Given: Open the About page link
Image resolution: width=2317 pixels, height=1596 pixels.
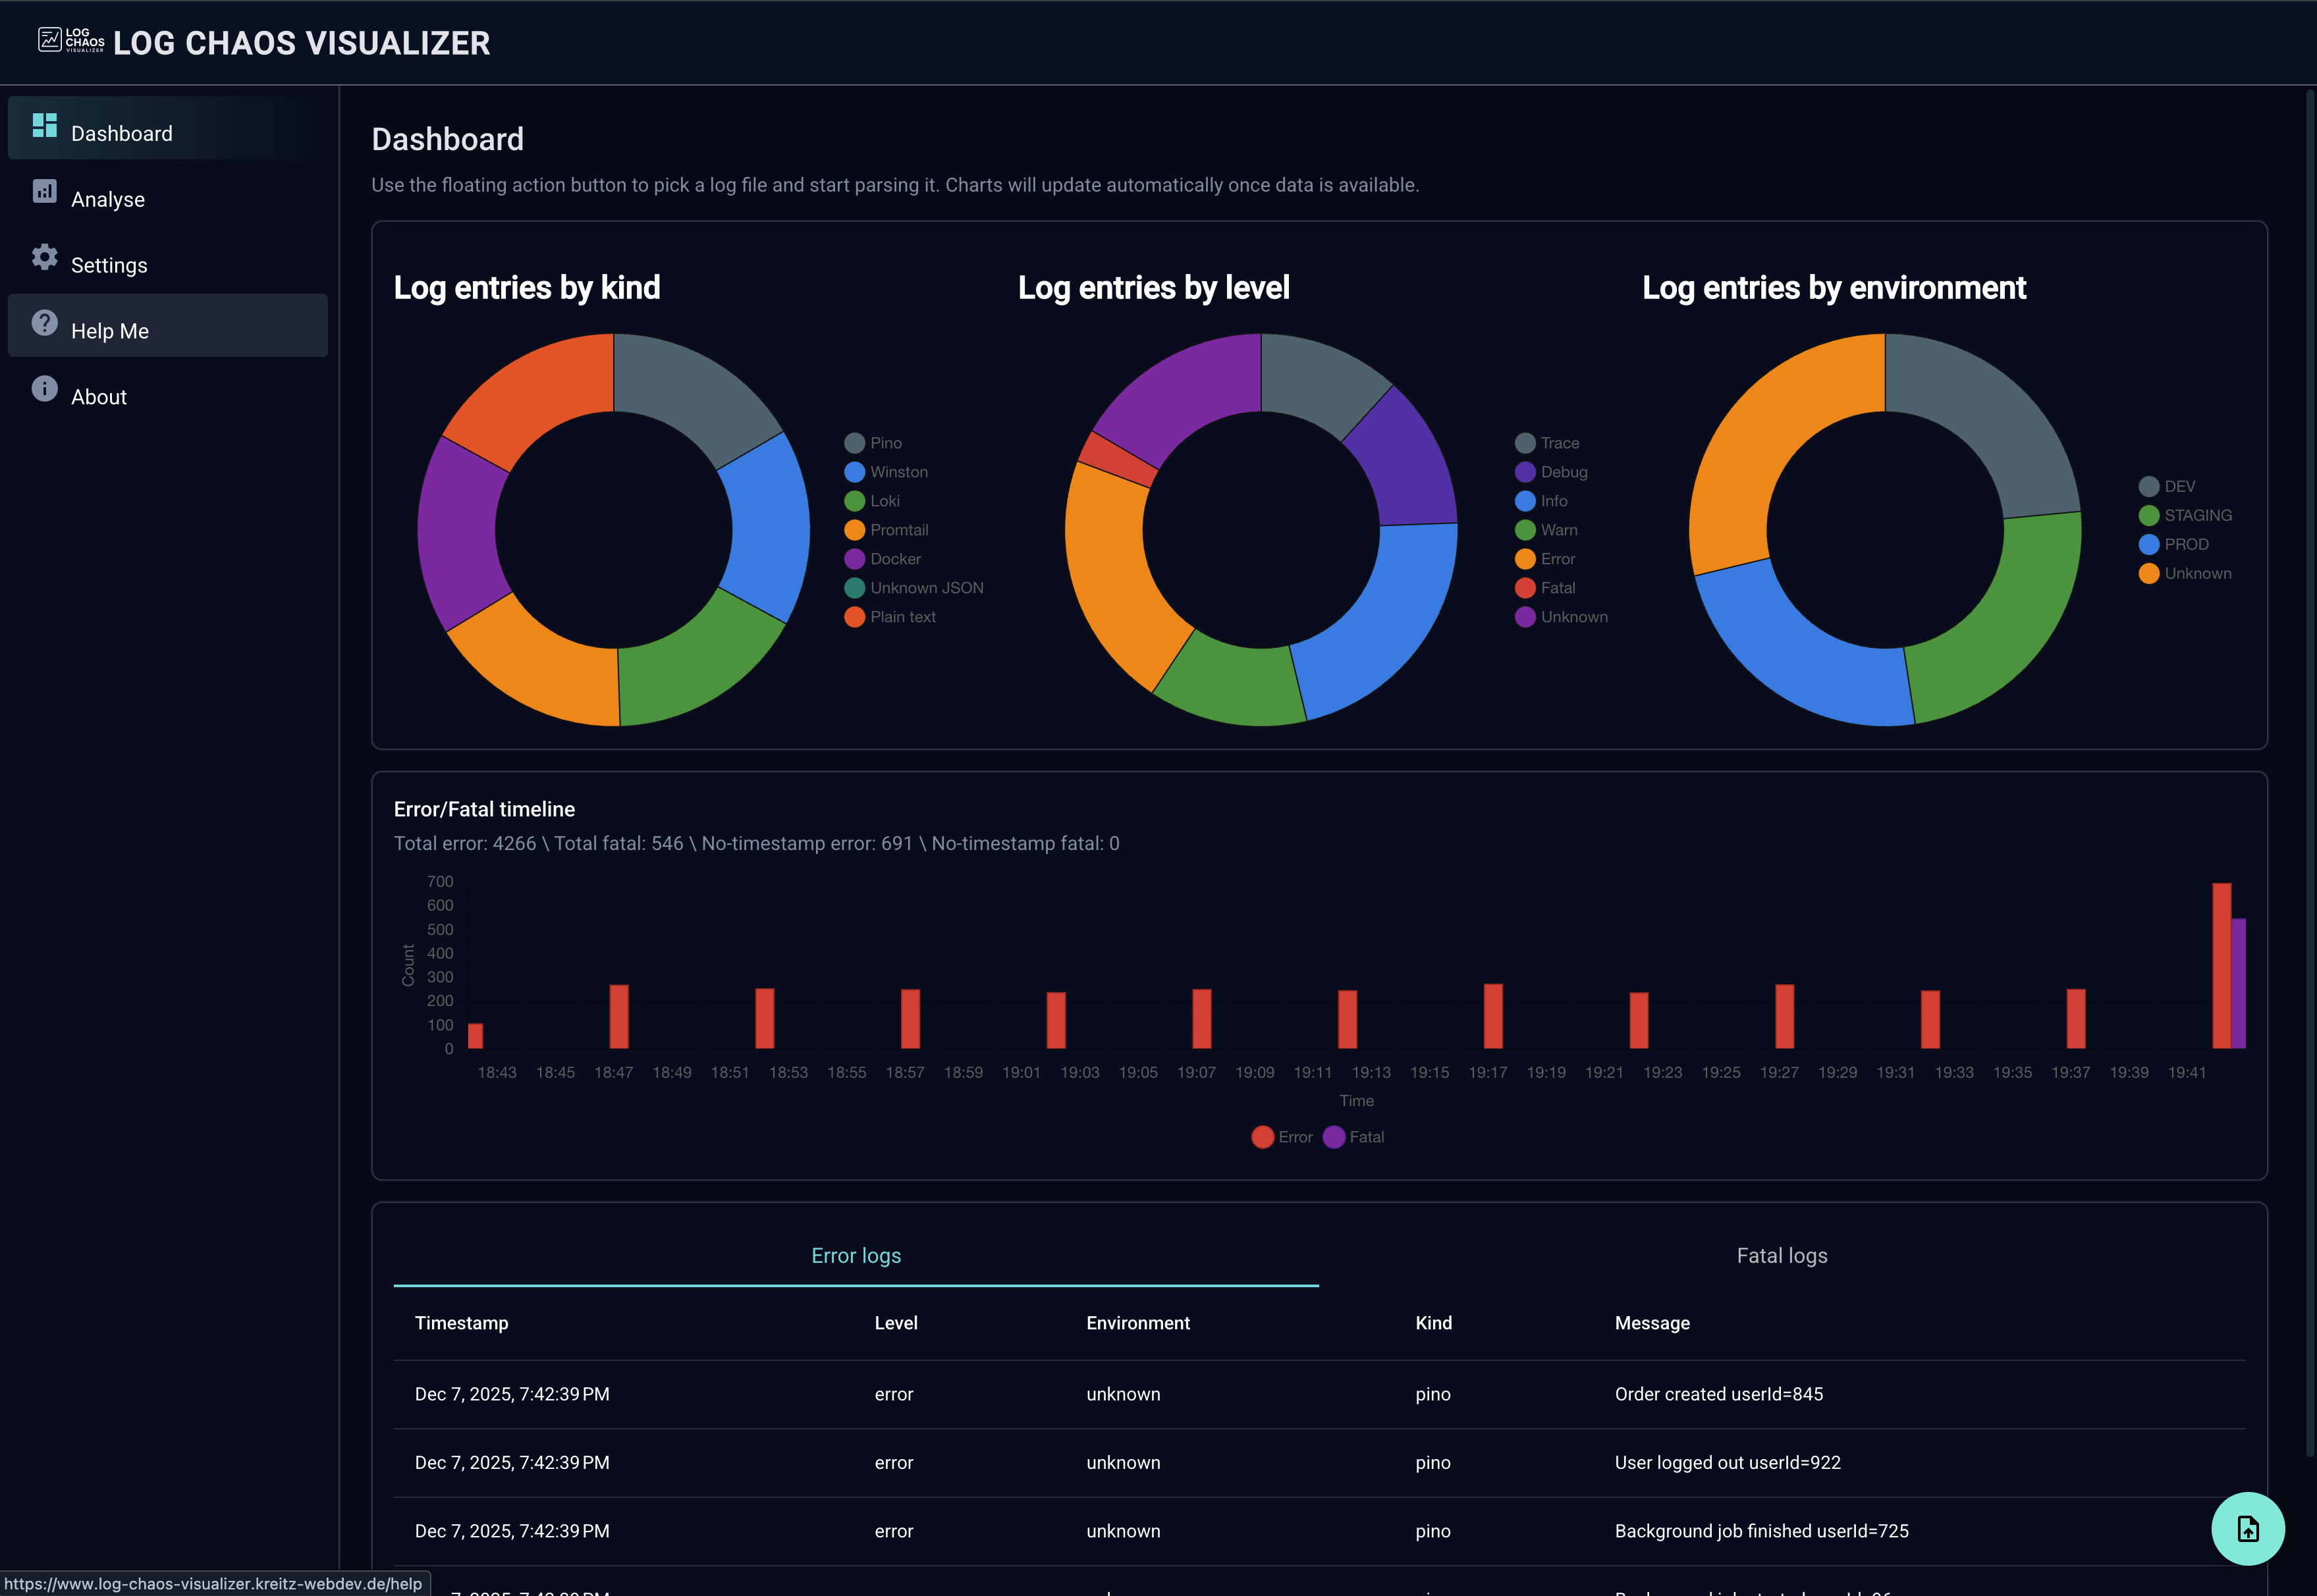Looking at the screenshot, I should [x=99, y=397].
